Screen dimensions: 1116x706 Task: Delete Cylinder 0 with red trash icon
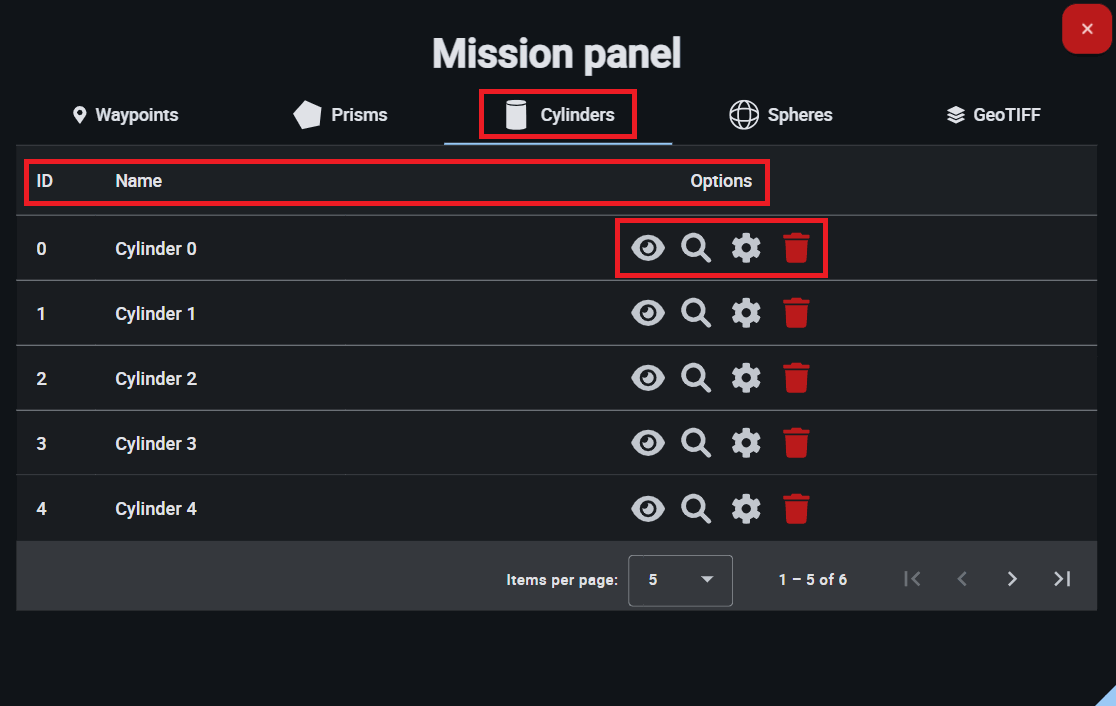tap(796, 248)
